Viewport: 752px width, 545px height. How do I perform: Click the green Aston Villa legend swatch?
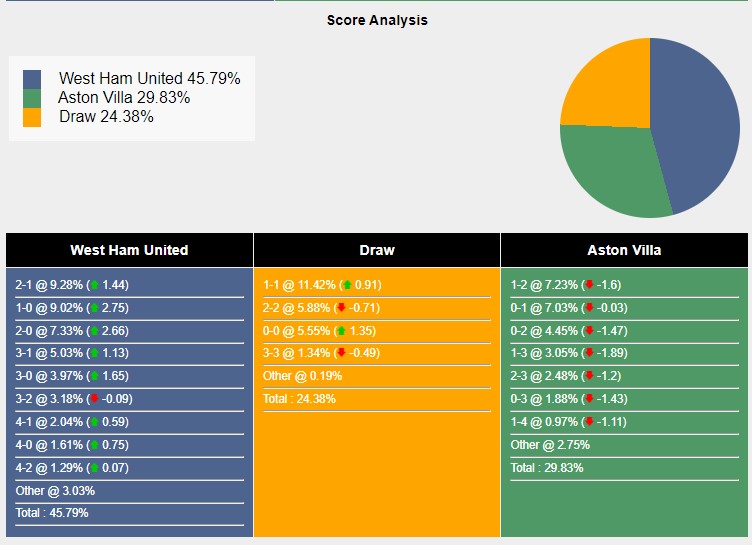(32, 98)
